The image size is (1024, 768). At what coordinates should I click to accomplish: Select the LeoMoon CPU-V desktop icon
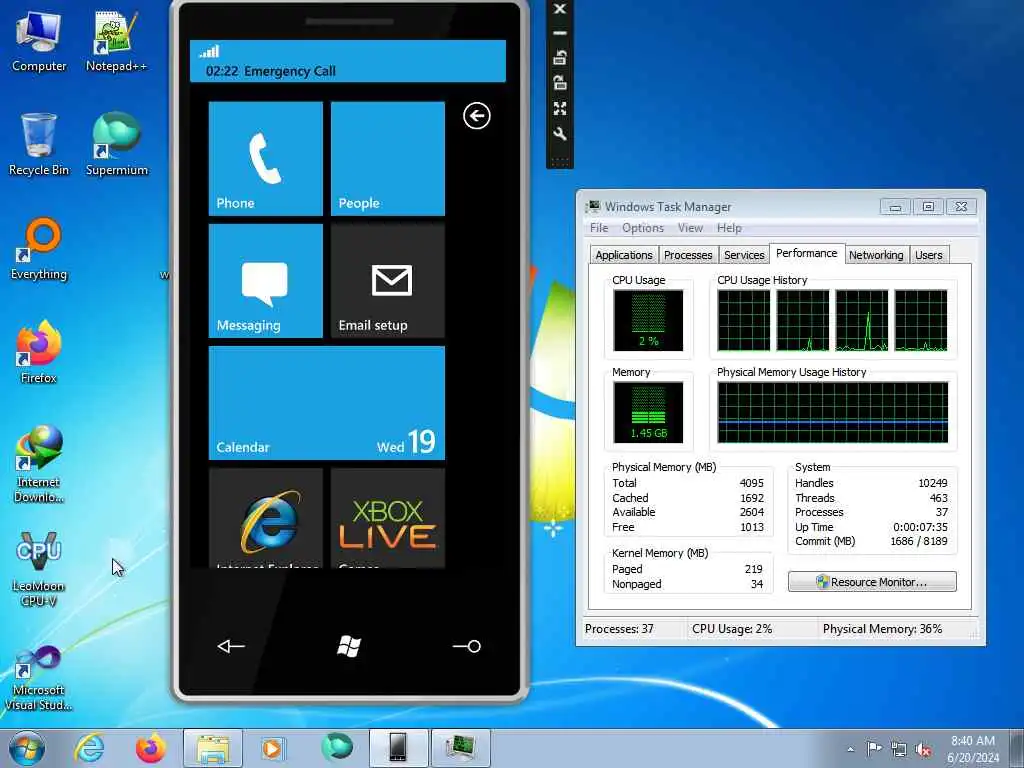click(x=39, y=568)
